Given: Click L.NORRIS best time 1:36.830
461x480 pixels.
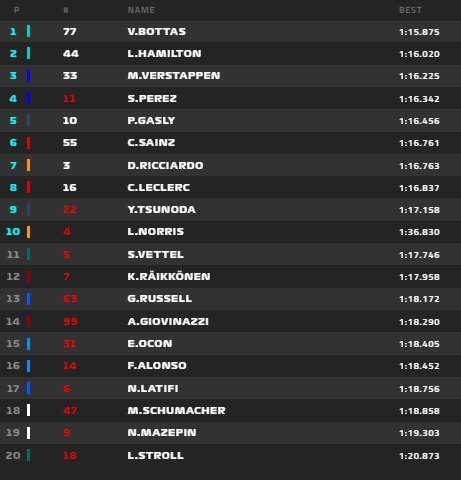Looking at the screenshot, I should click(419, 232).
